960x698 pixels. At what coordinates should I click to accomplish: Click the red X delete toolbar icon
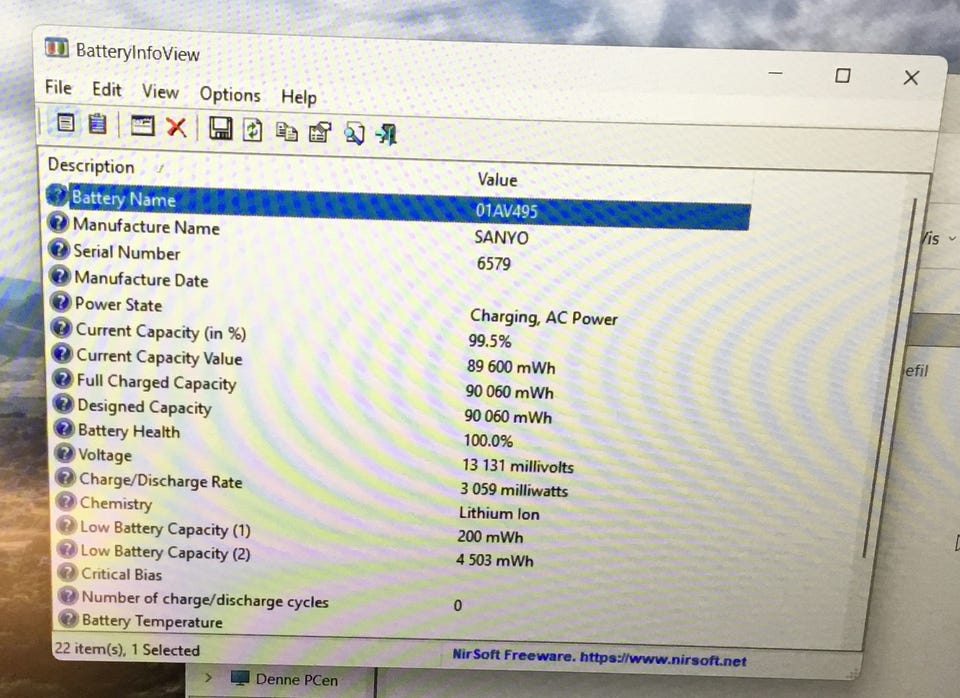pyautogui.click(x=176, y=127)
